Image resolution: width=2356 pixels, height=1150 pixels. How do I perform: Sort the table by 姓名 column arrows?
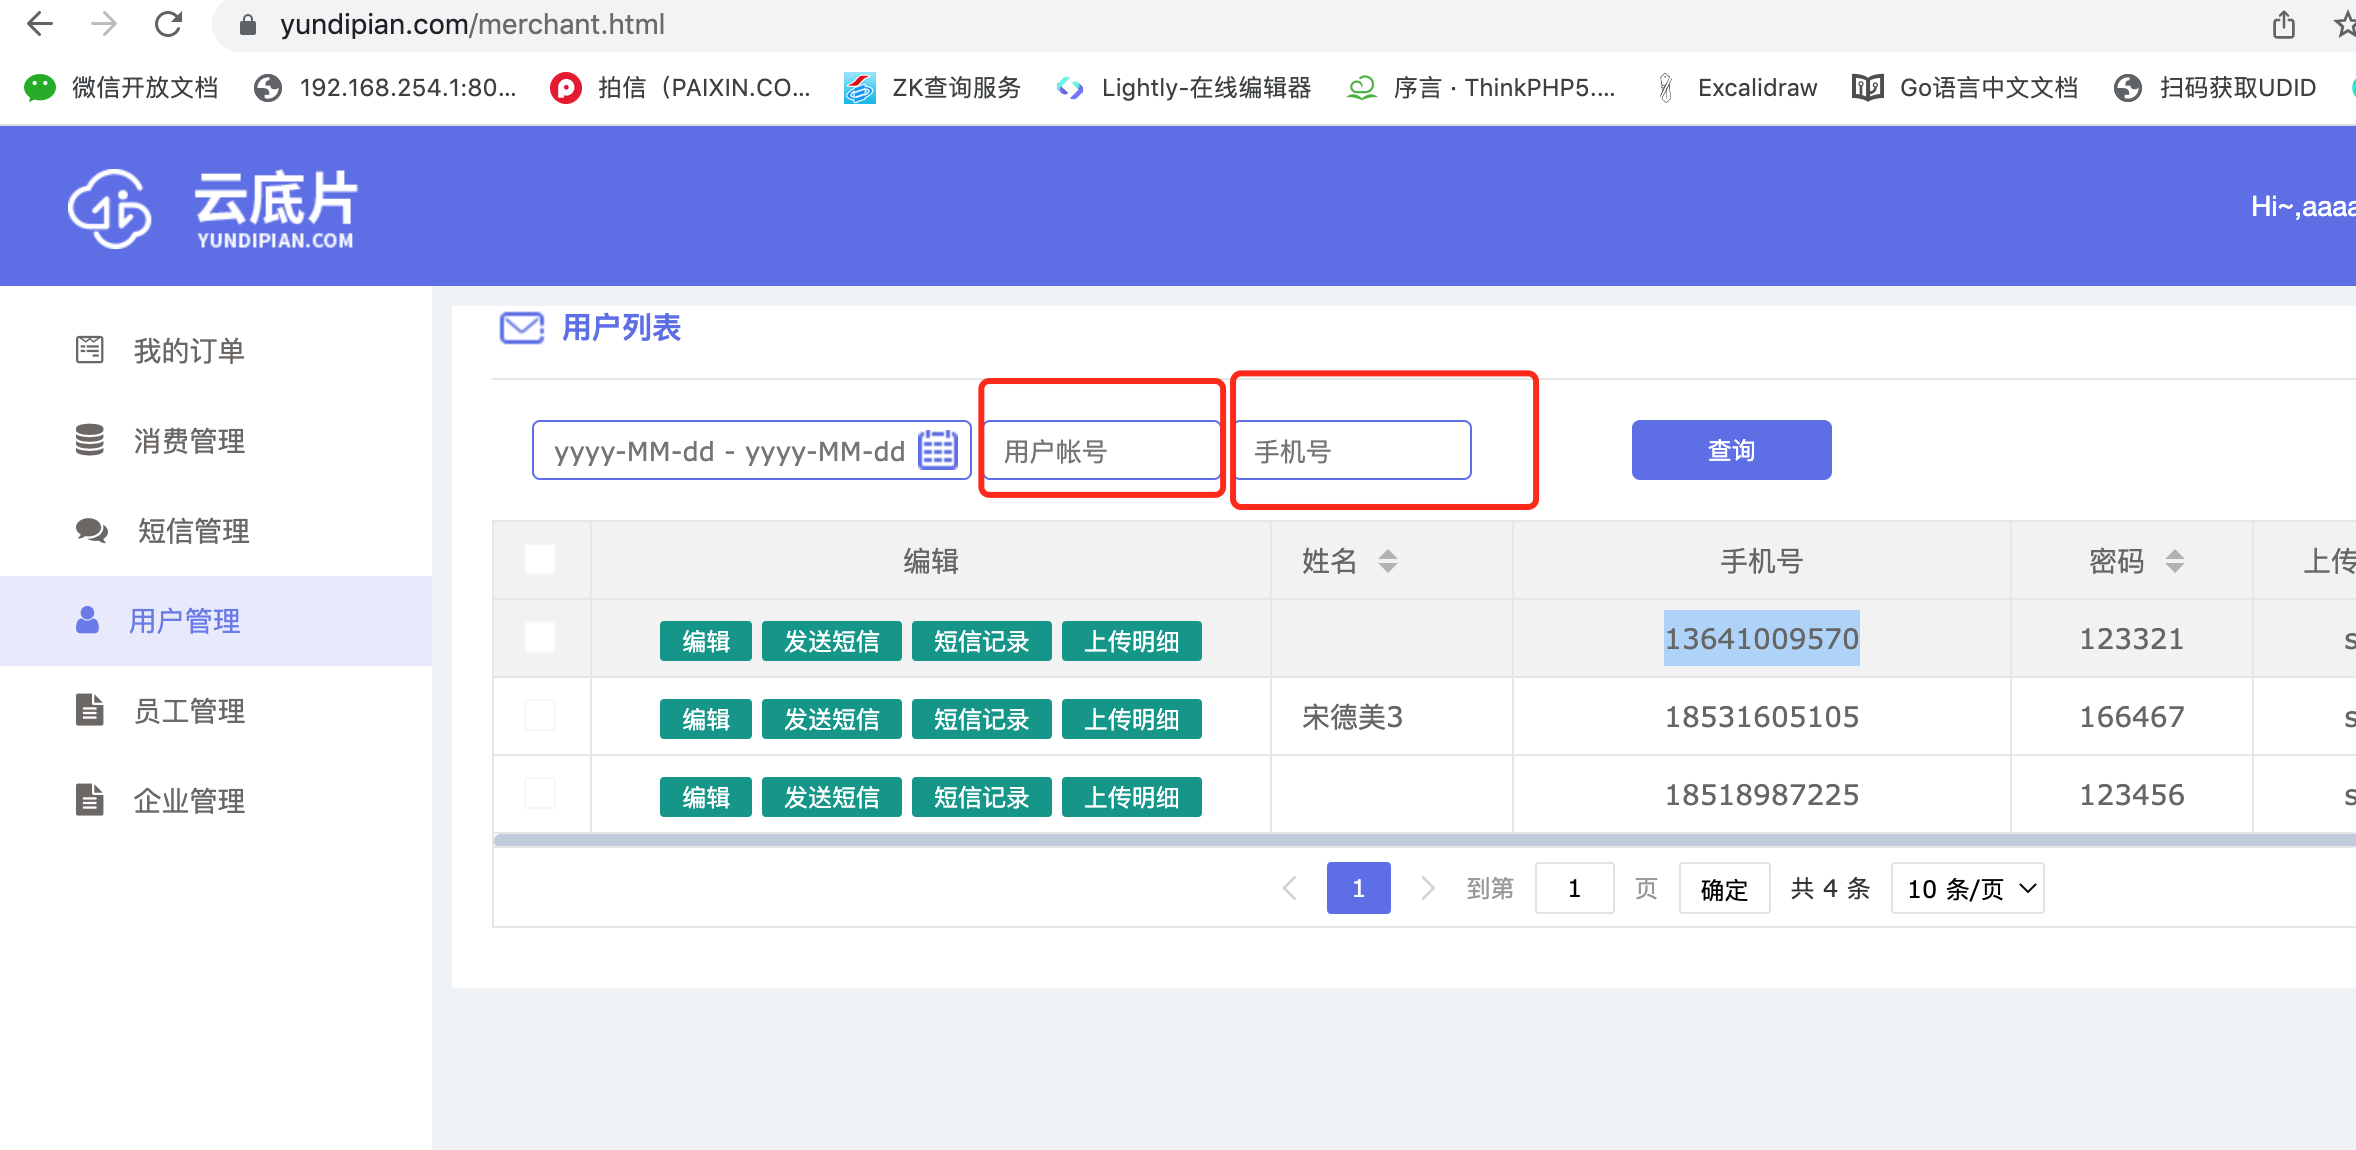click(x=1387, y=561)
